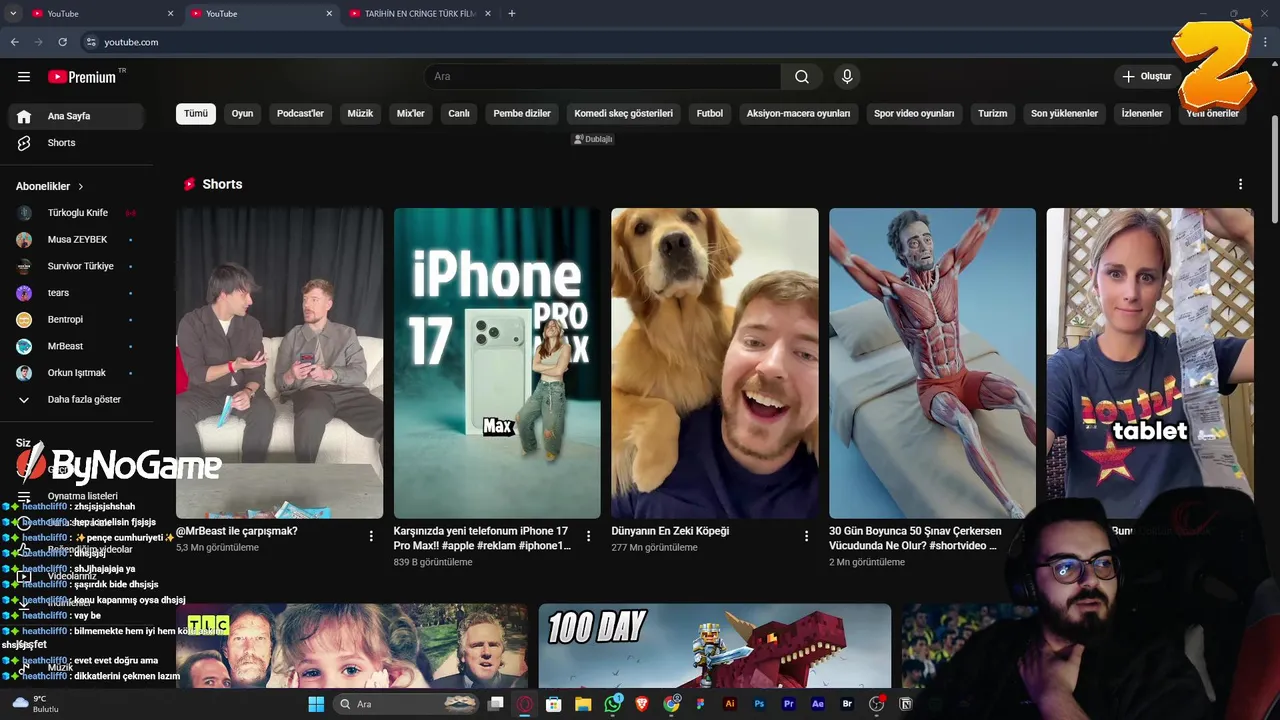Open options for @MrBeast ile çarpışmak short
The width and height of the screenshot is (1280, 720).
coord(371,536)
